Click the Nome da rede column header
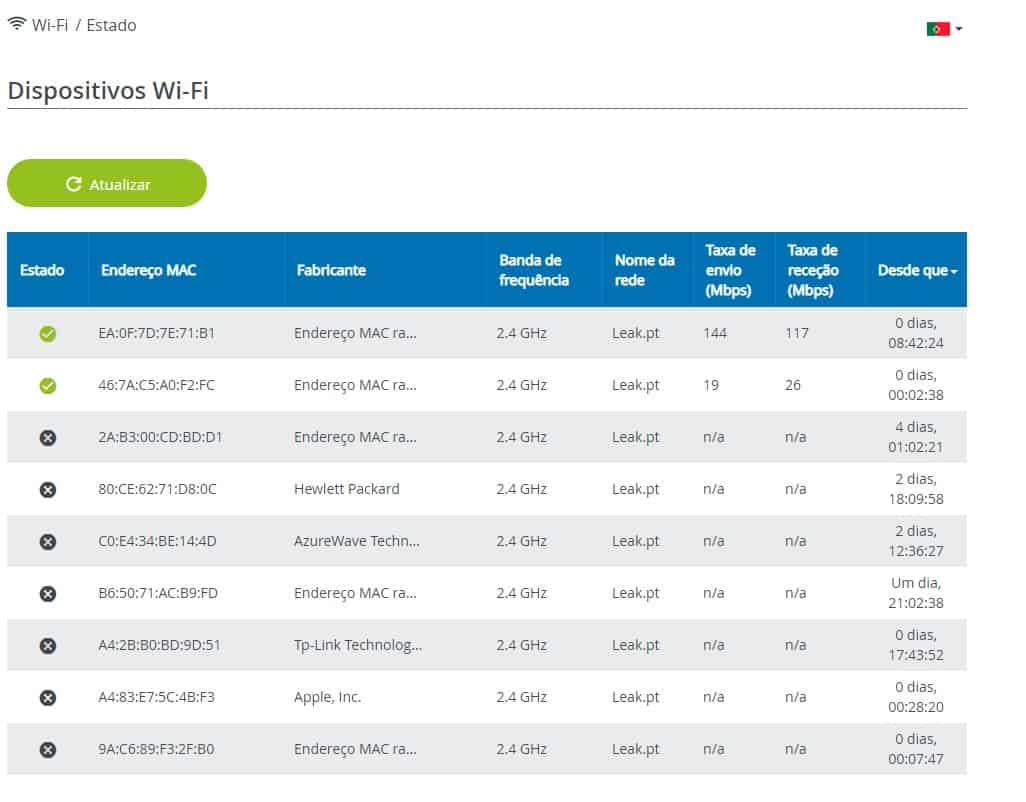 (x=644, y=271)
